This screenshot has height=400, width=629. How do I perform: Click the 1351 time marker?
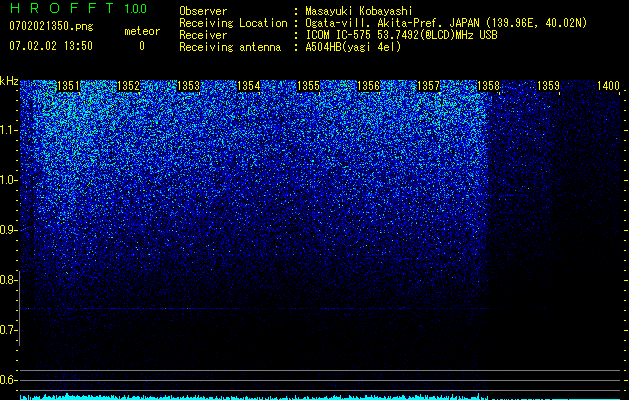68,86
